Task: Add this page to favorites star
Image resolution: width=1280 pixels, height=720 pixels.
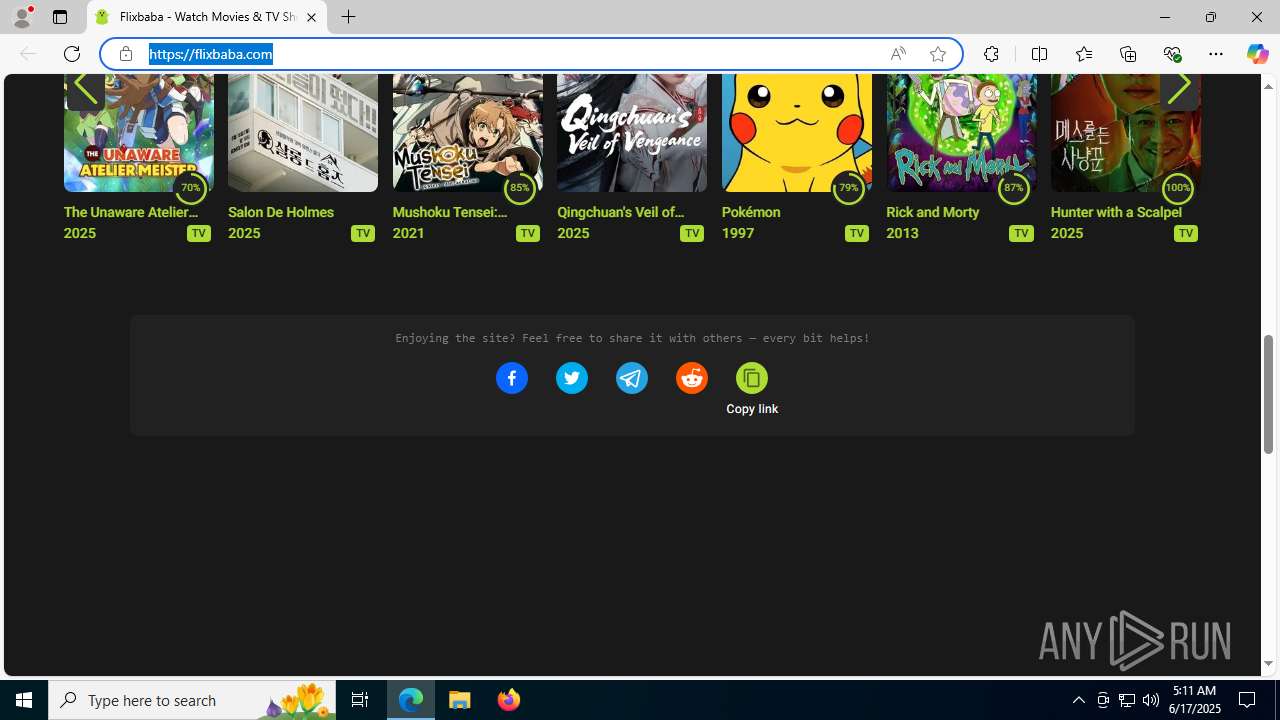Action: pyautogui.click(x=938, y=54)
